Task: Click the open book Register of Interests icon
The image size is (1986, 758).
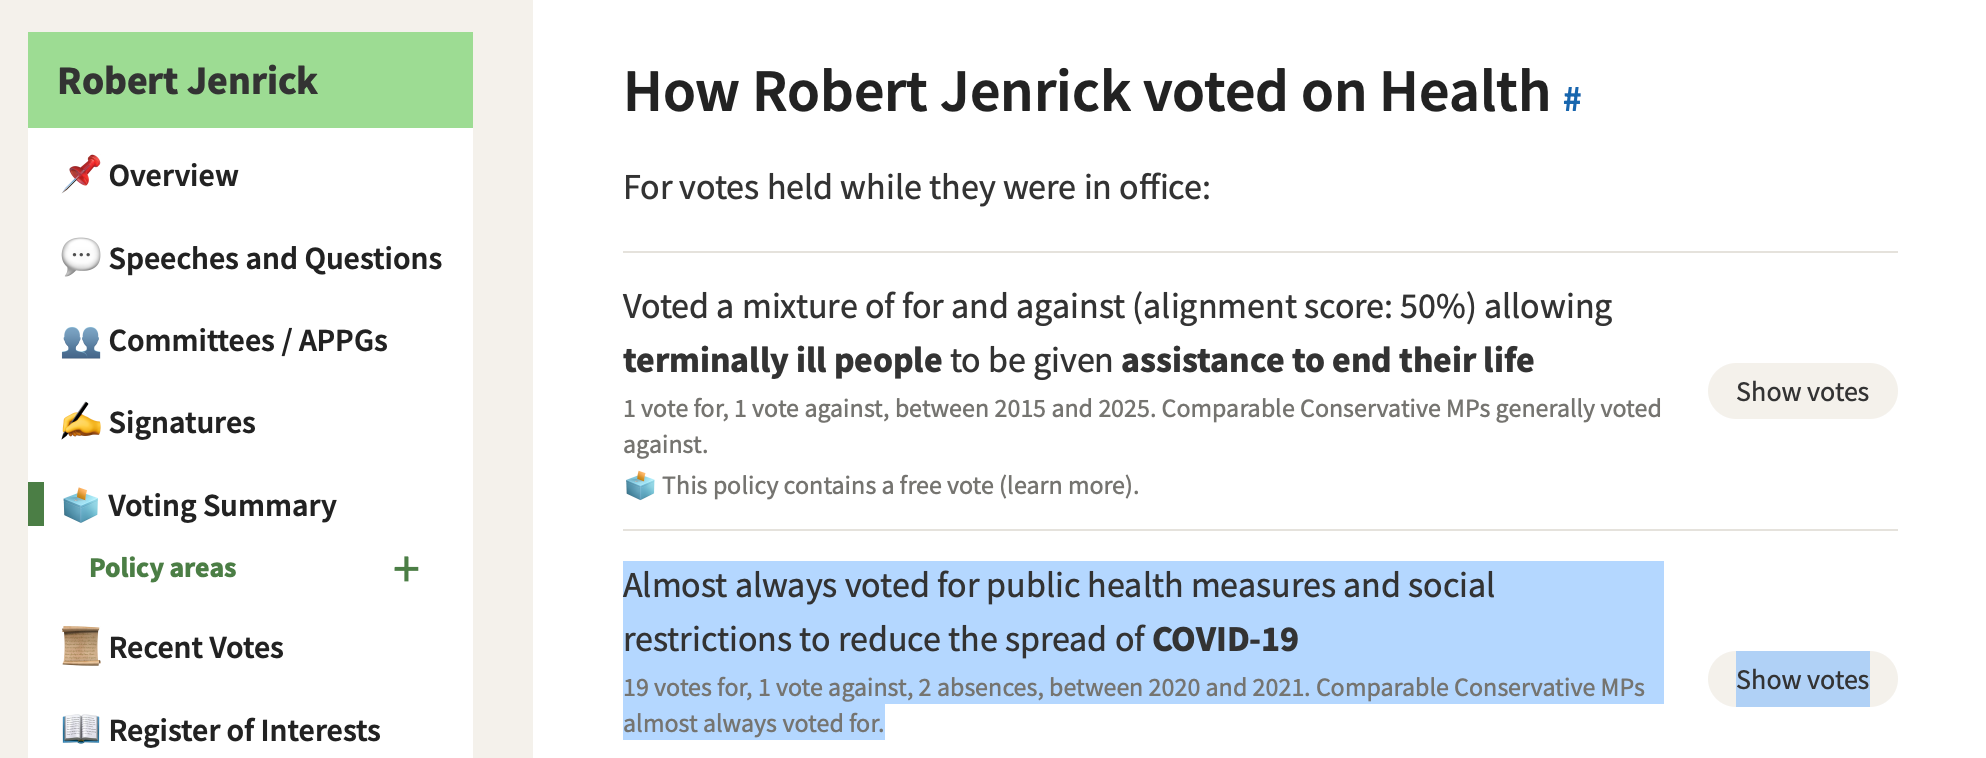Action: [81, 729]
